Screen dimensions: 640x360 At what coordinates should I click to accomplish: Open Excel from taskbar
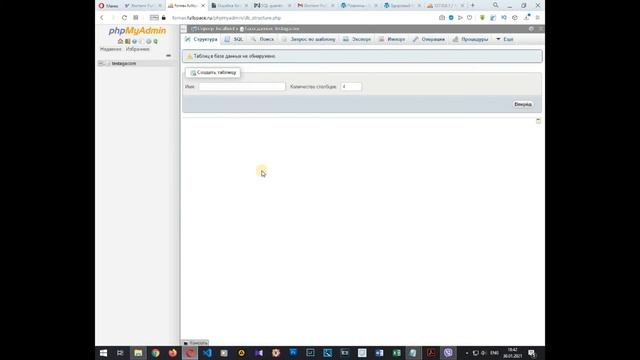[x=396, y=353]
